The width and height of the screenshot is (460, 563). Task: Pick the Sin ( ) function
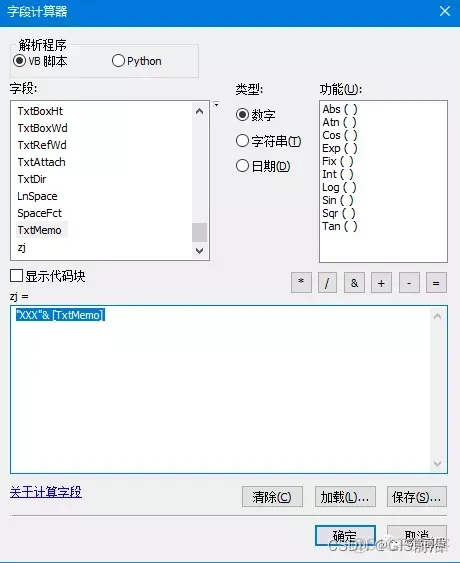click(338, 200)
